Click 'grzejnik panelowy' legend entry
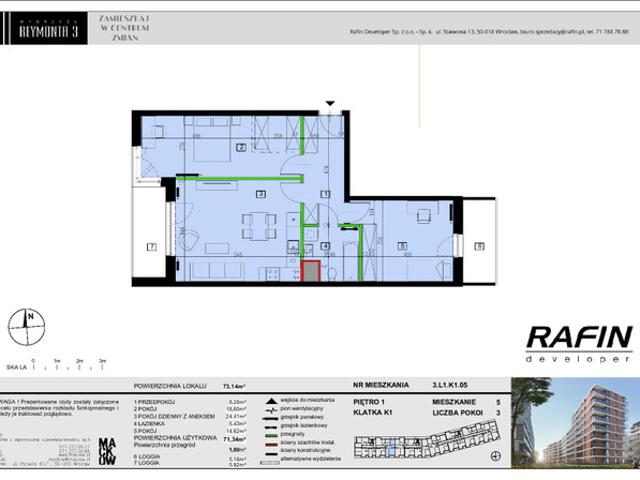Screen dimensions: 640x480 (302, 417)
